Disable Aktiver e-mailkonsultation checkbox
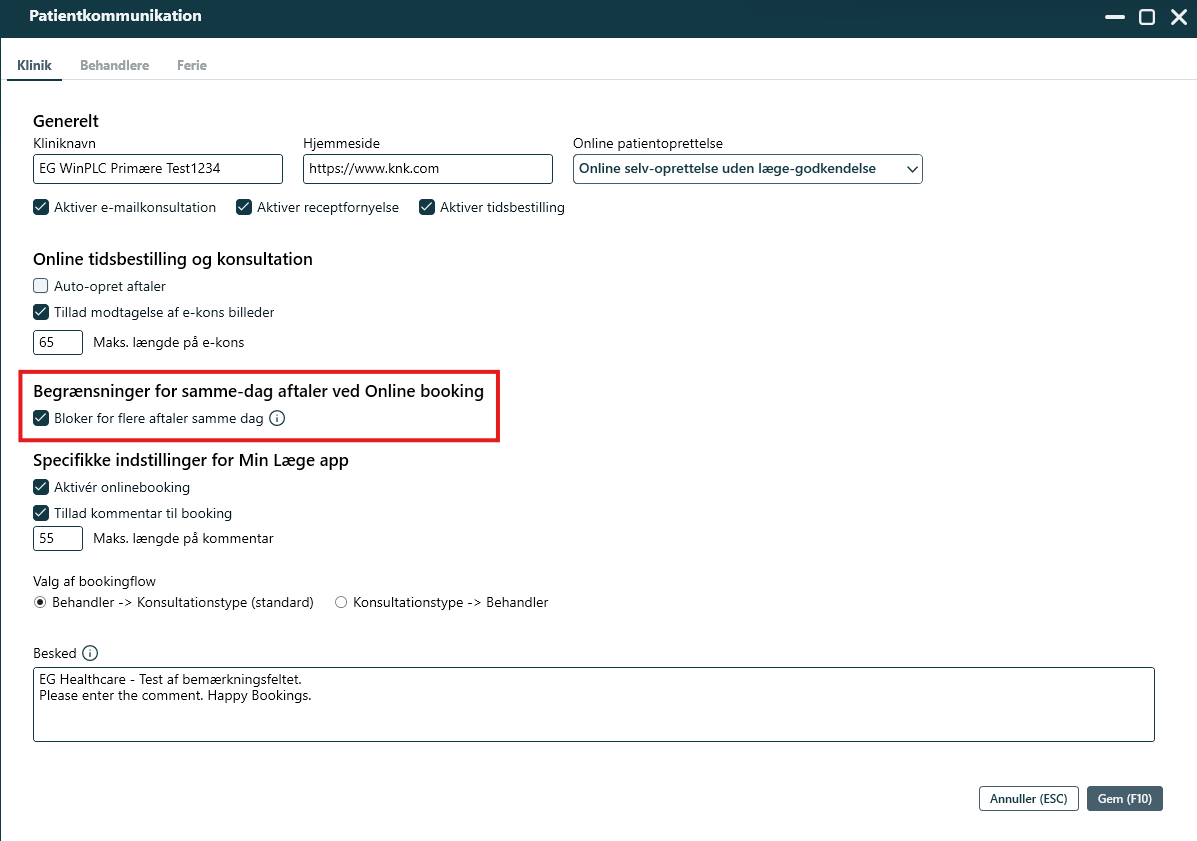This screenshot has width=1197, height=841. tap(41, 207)
